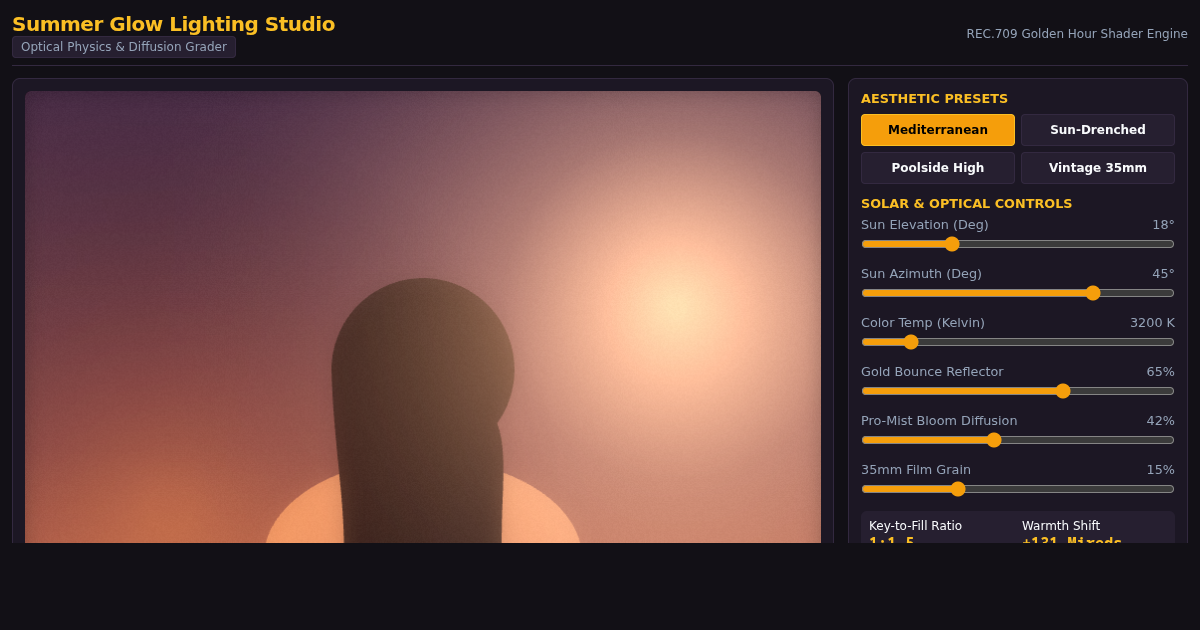The width and height of the screenshot is (1200, 630).
Task: Adjust the Sun Elevation slider
Action: point(1018,244)
